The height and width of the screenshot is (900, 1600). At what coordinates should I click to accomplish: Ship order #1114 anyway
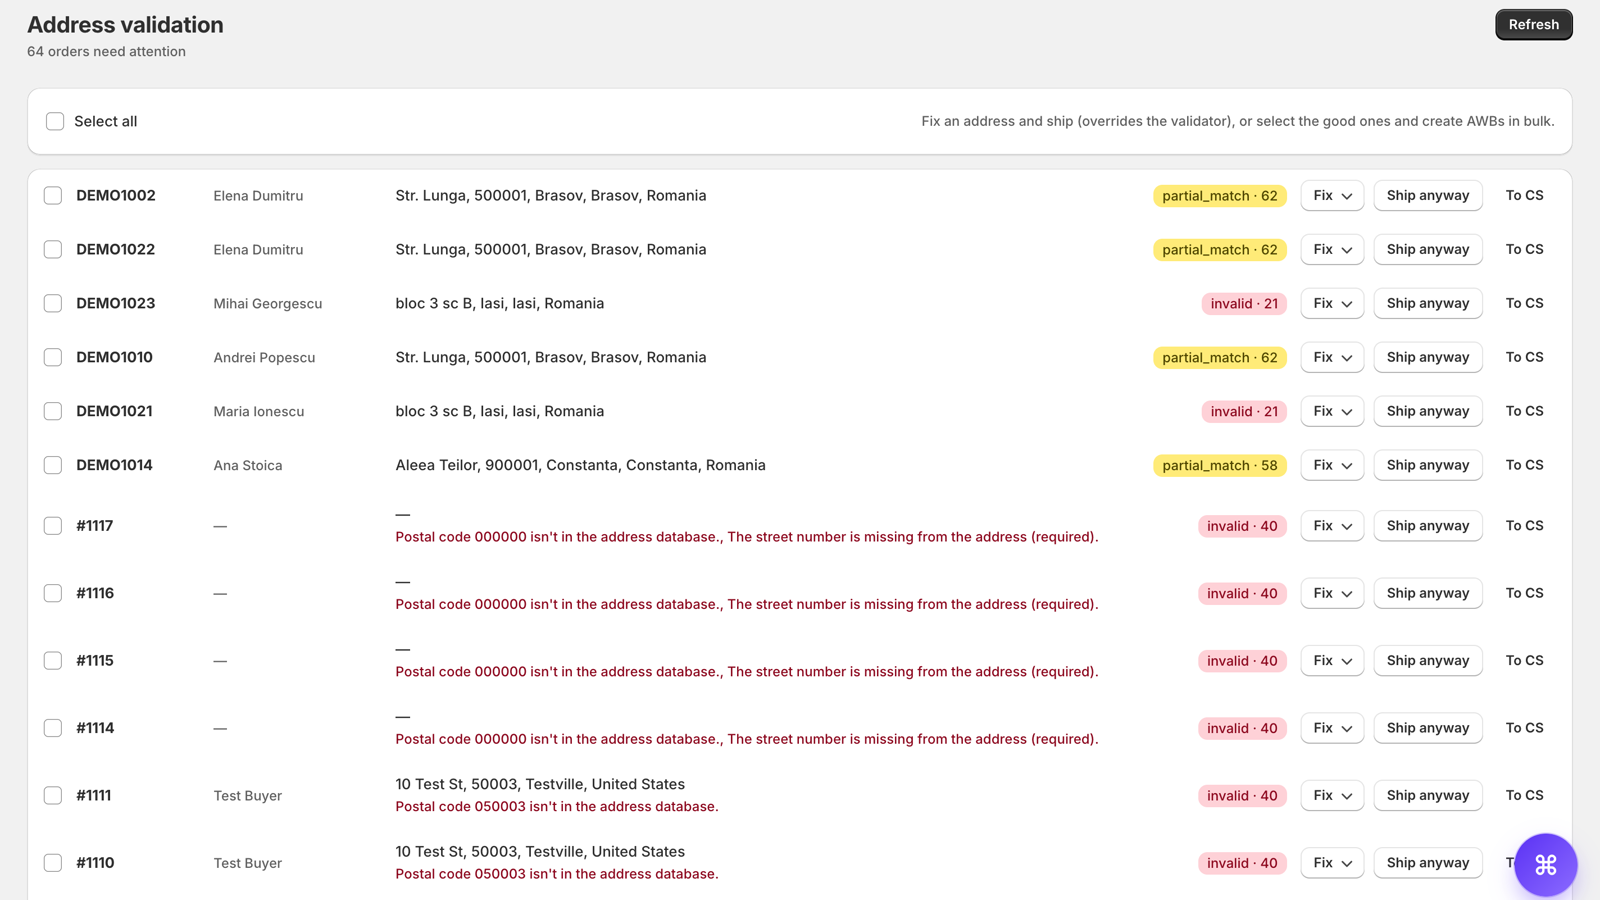(x=1428, y=729)
